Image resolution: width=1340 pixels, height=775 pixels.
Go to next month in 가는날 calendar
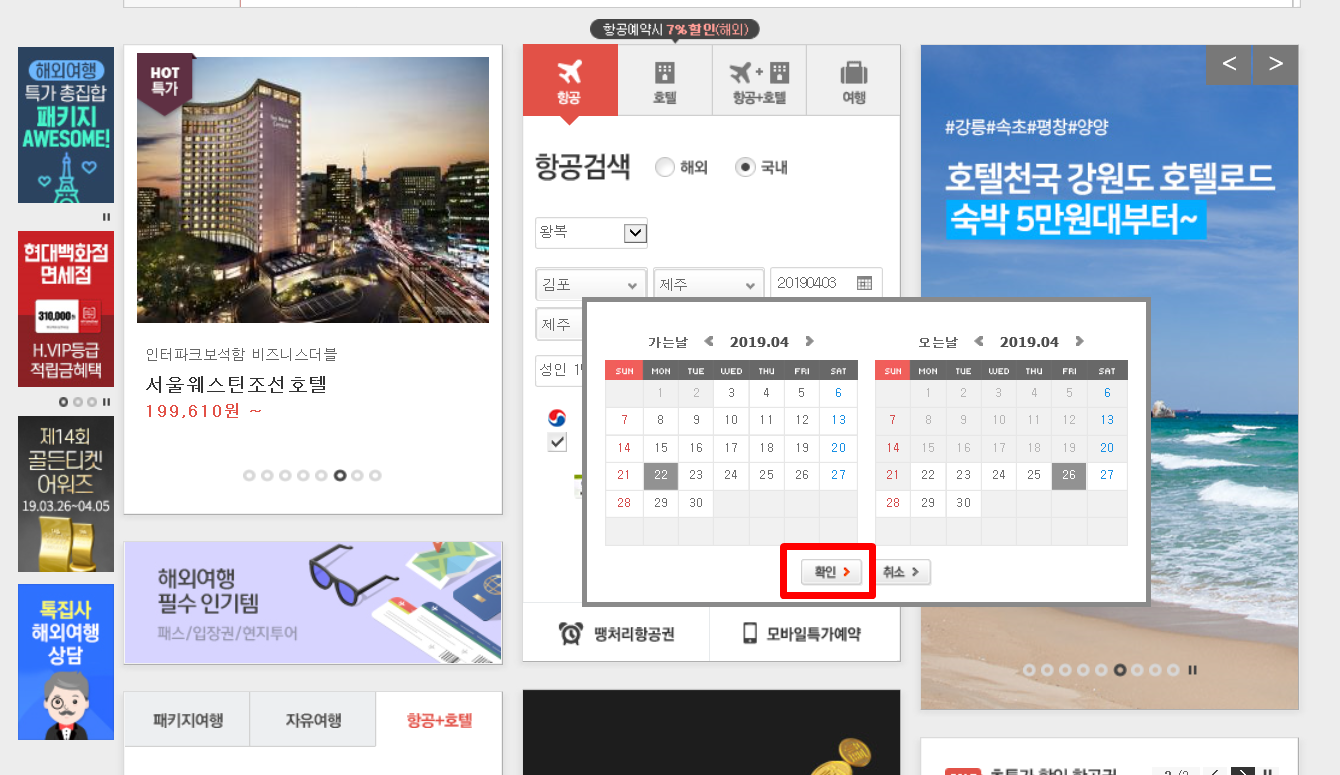[810, 342]
